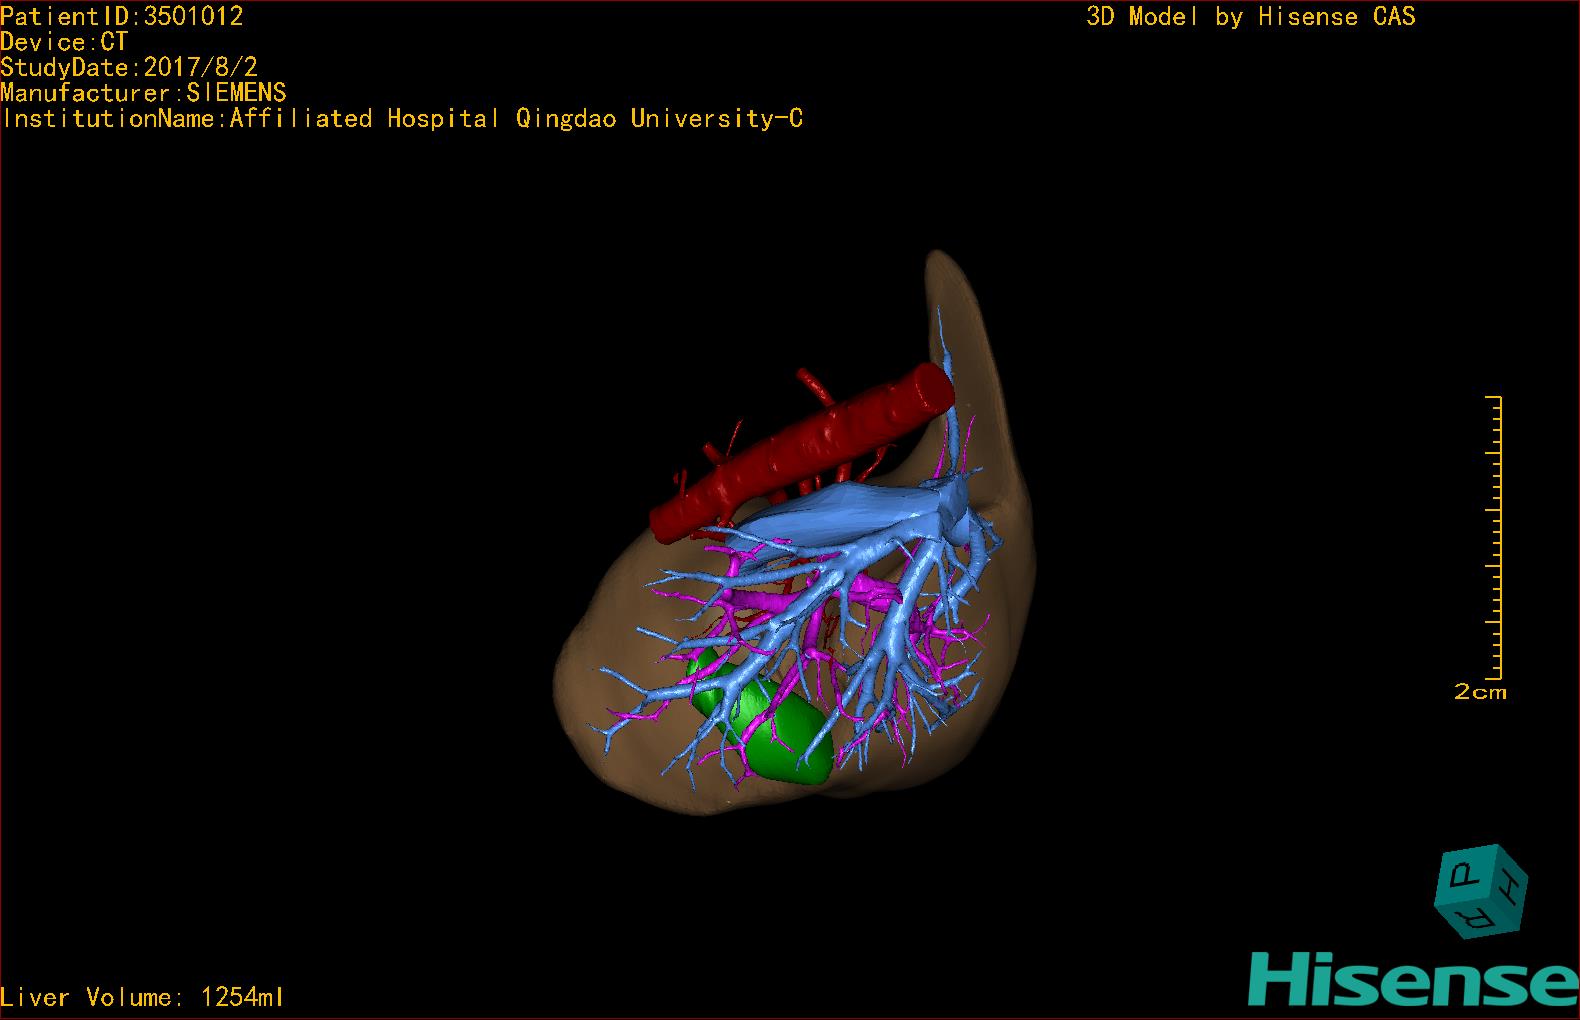Click the 'PatientID:3501012' text

pyautogui.click(x=122, y=16)
